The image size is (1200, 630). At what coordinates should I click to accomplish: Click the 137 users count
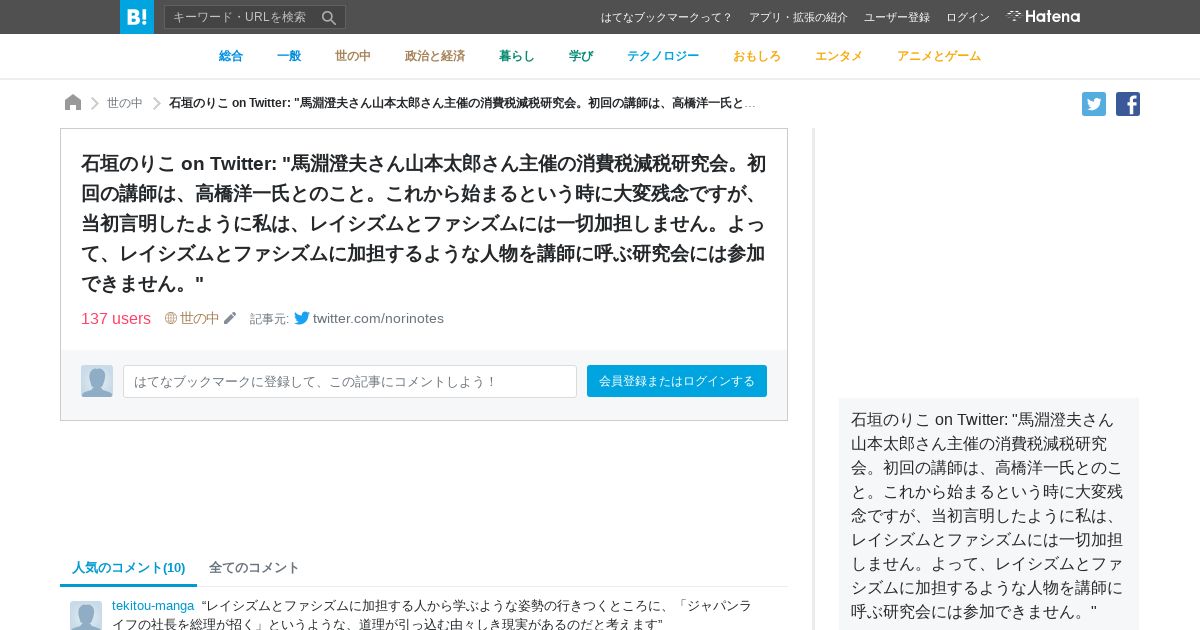pos(116,318)
